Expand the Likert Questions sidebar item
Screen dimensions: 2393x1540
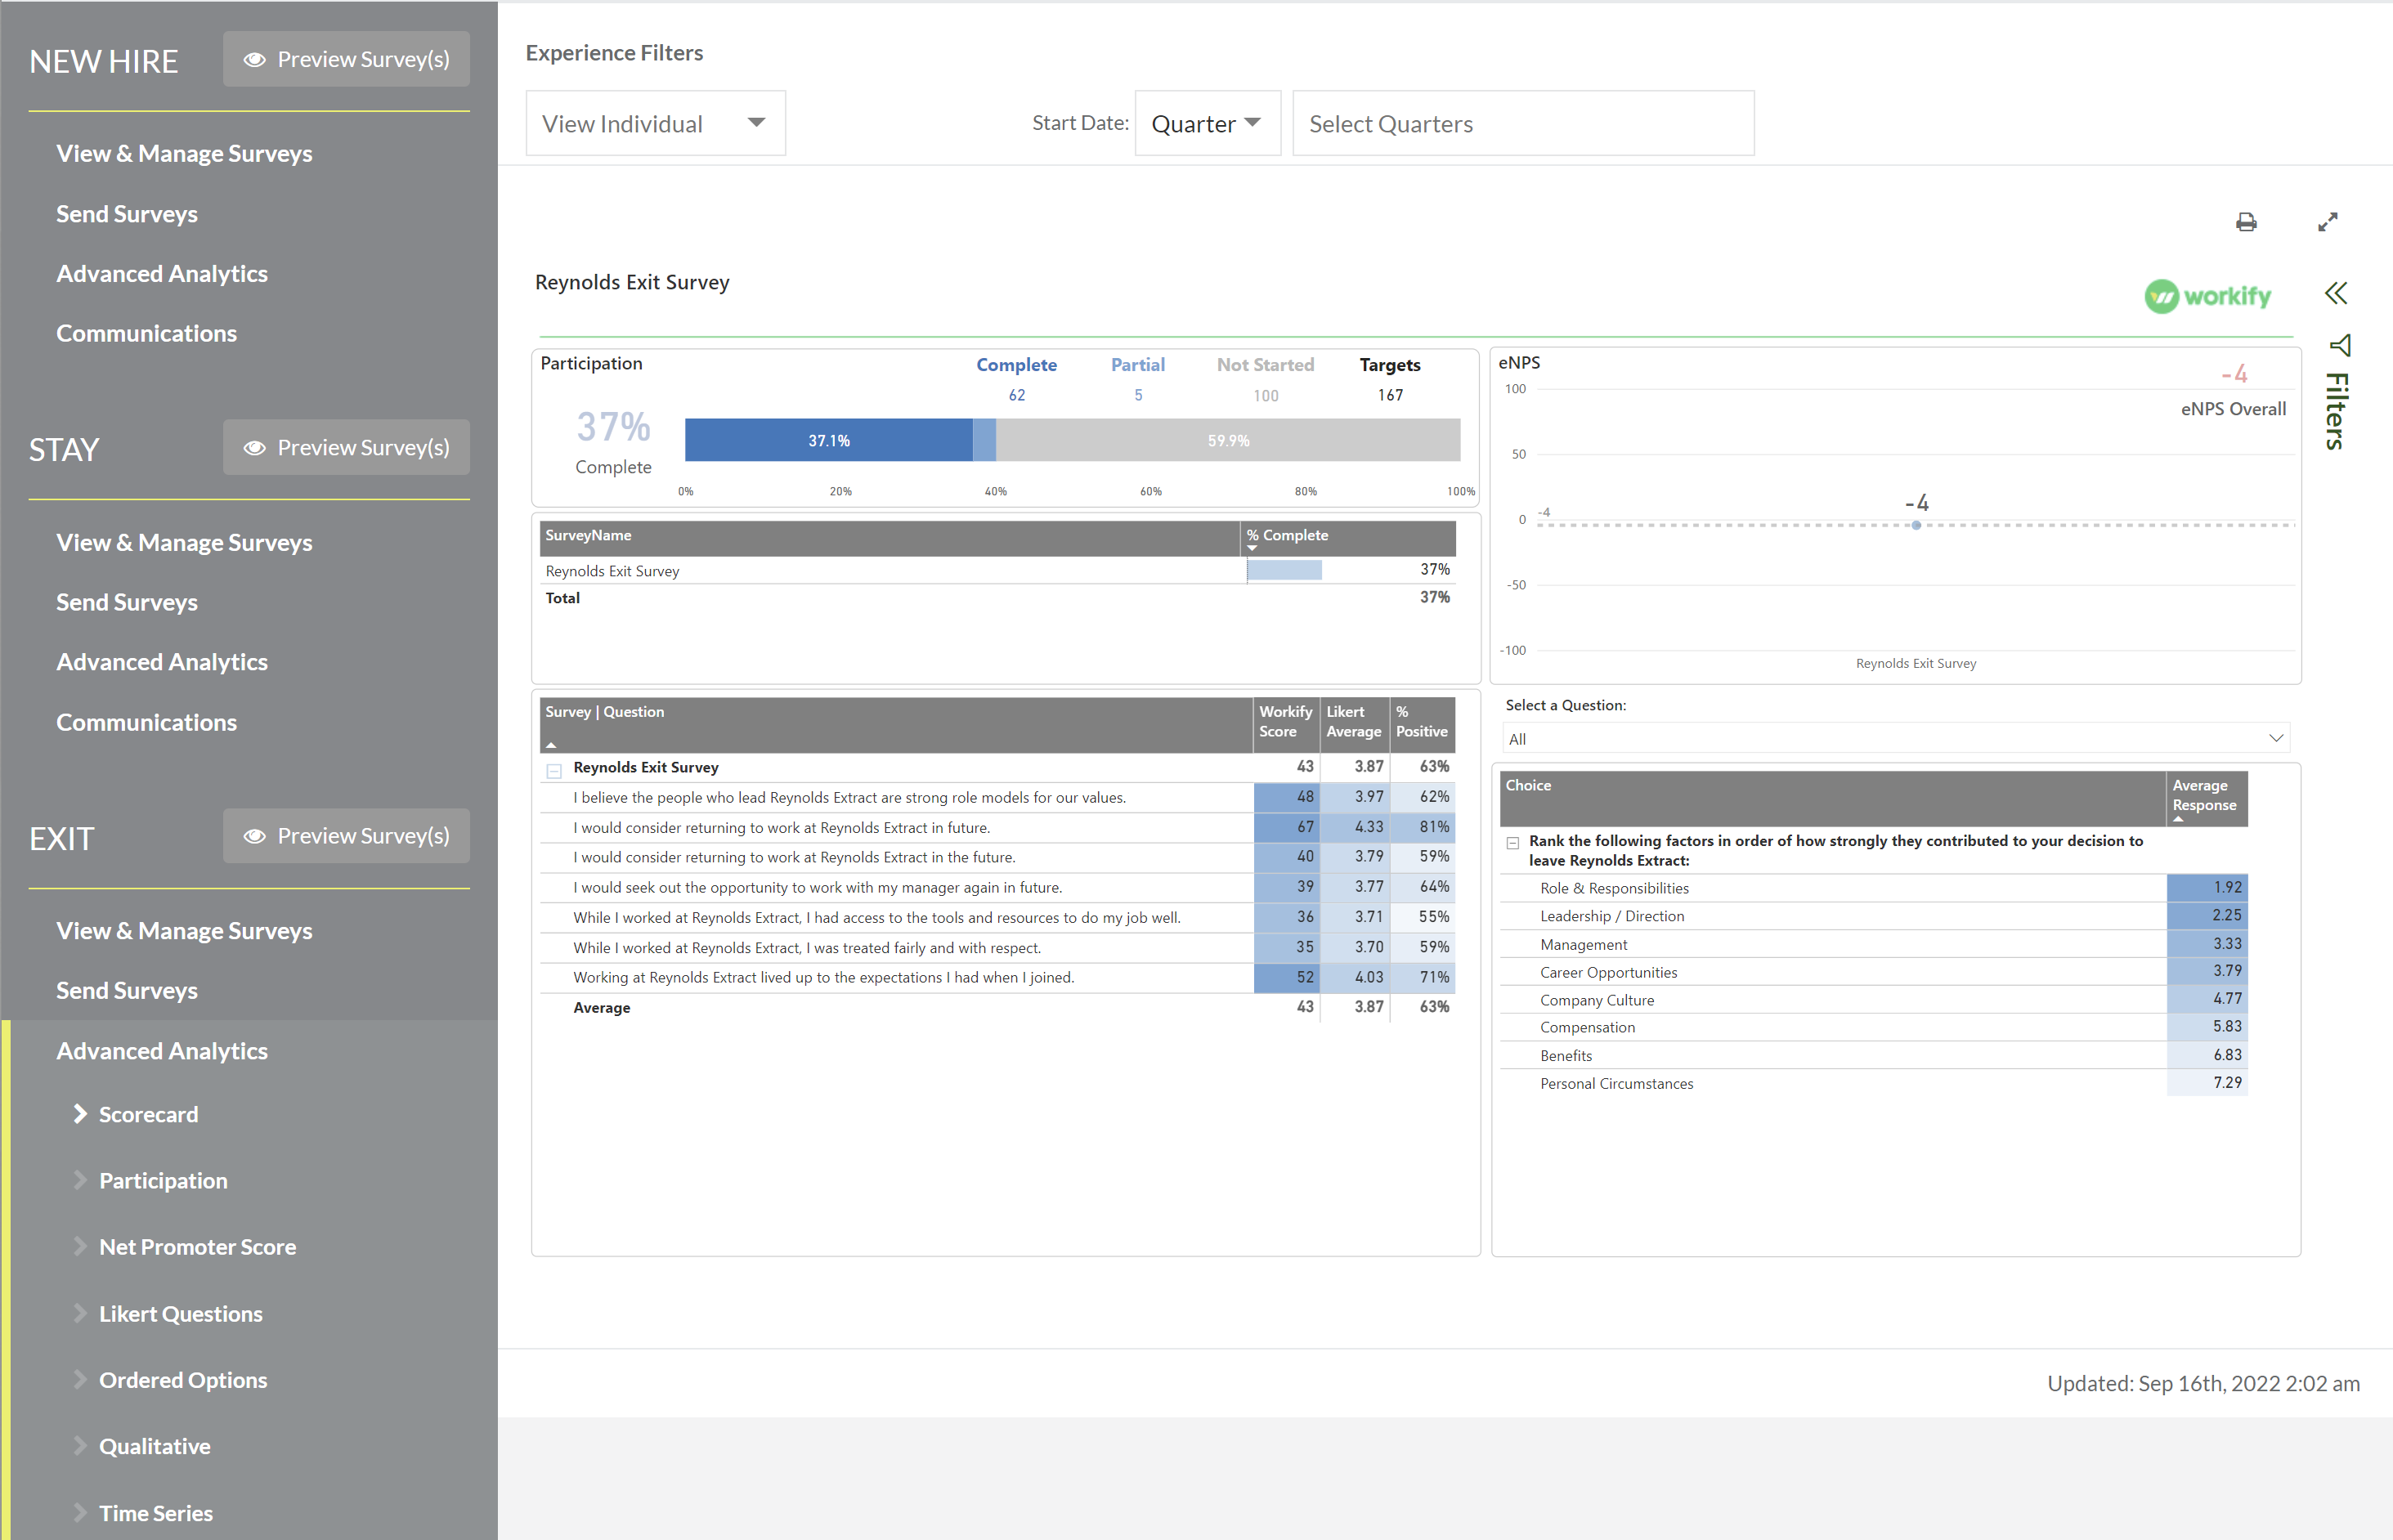[81, 1313]
